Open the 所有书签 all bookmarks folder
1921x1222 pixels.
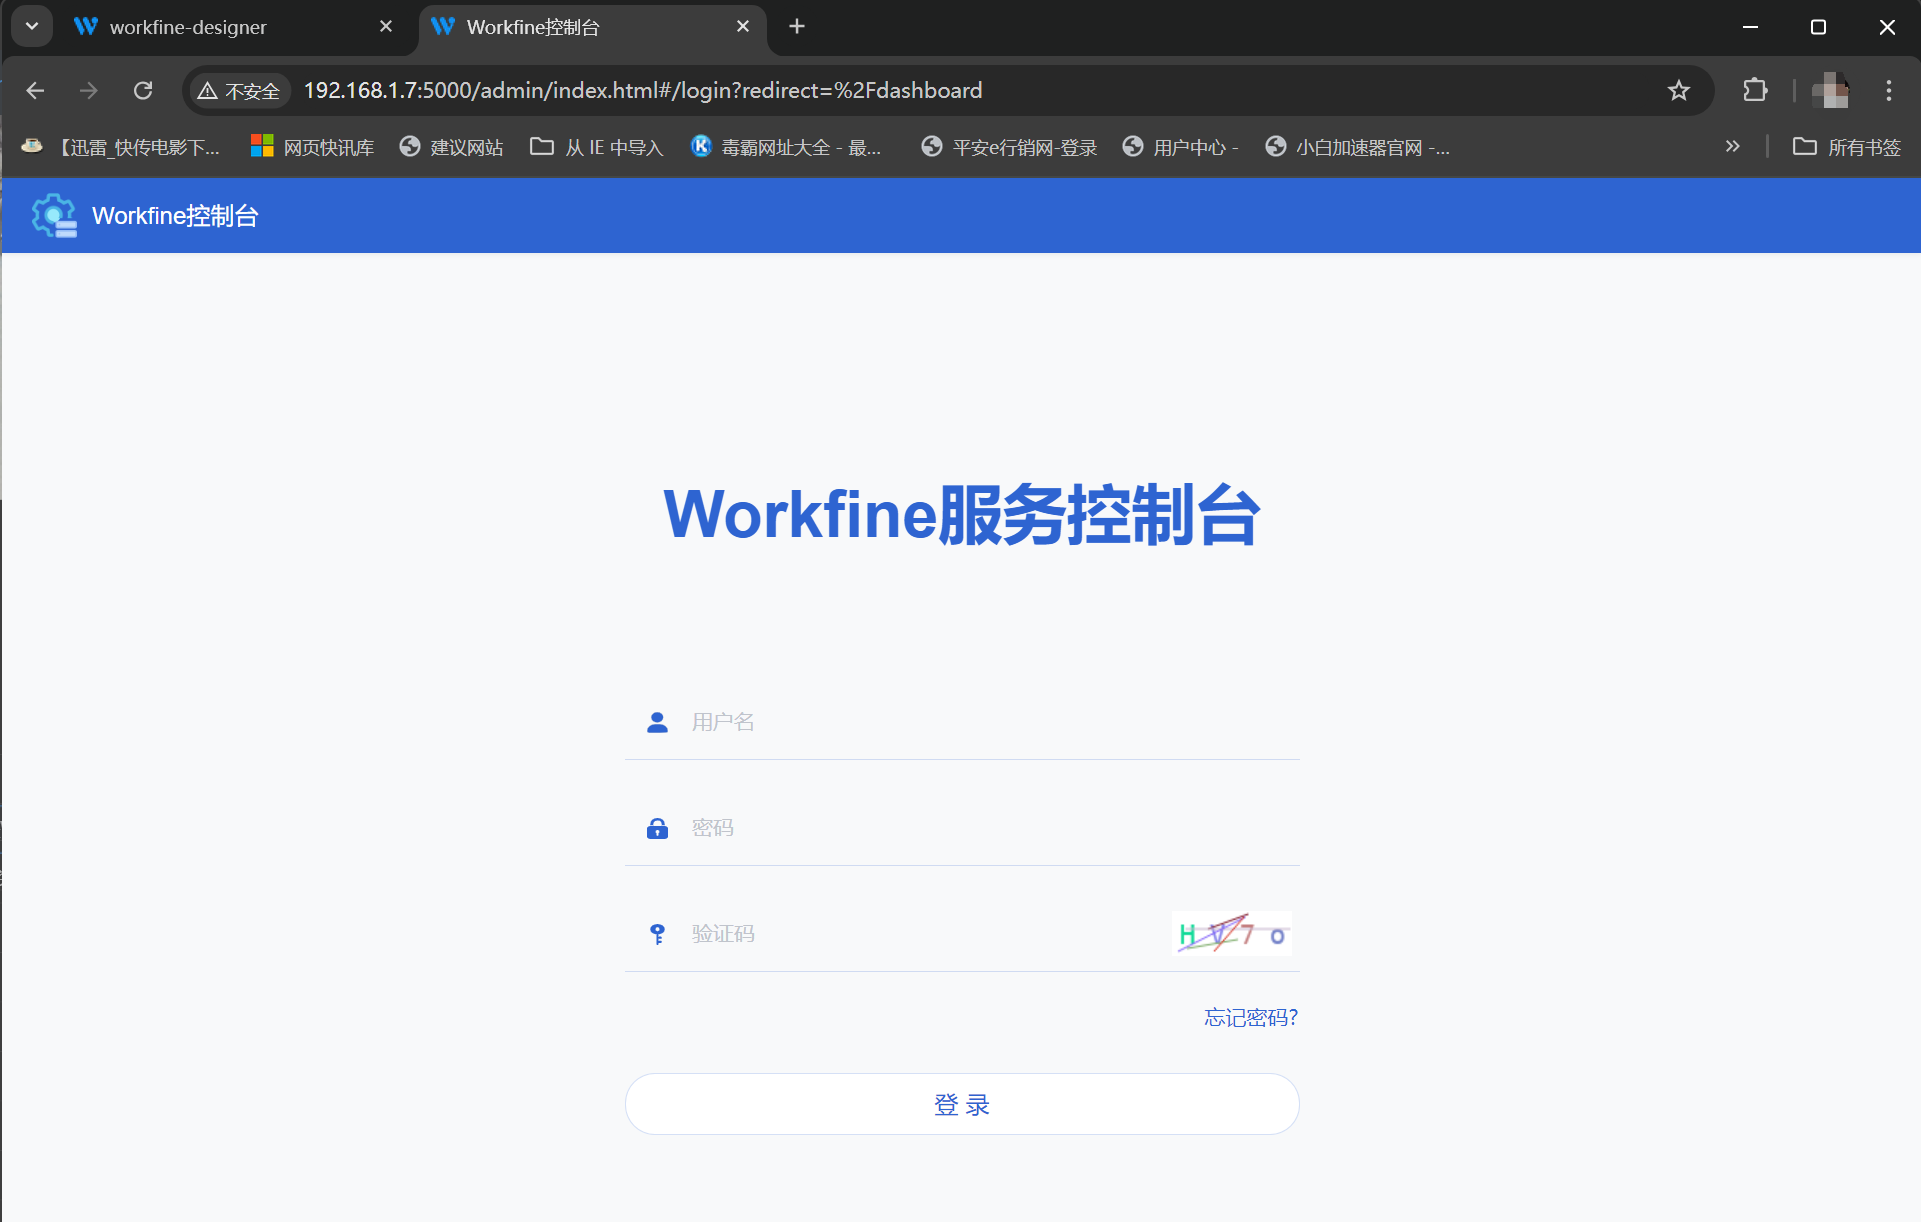click(x=1846, y=147)
